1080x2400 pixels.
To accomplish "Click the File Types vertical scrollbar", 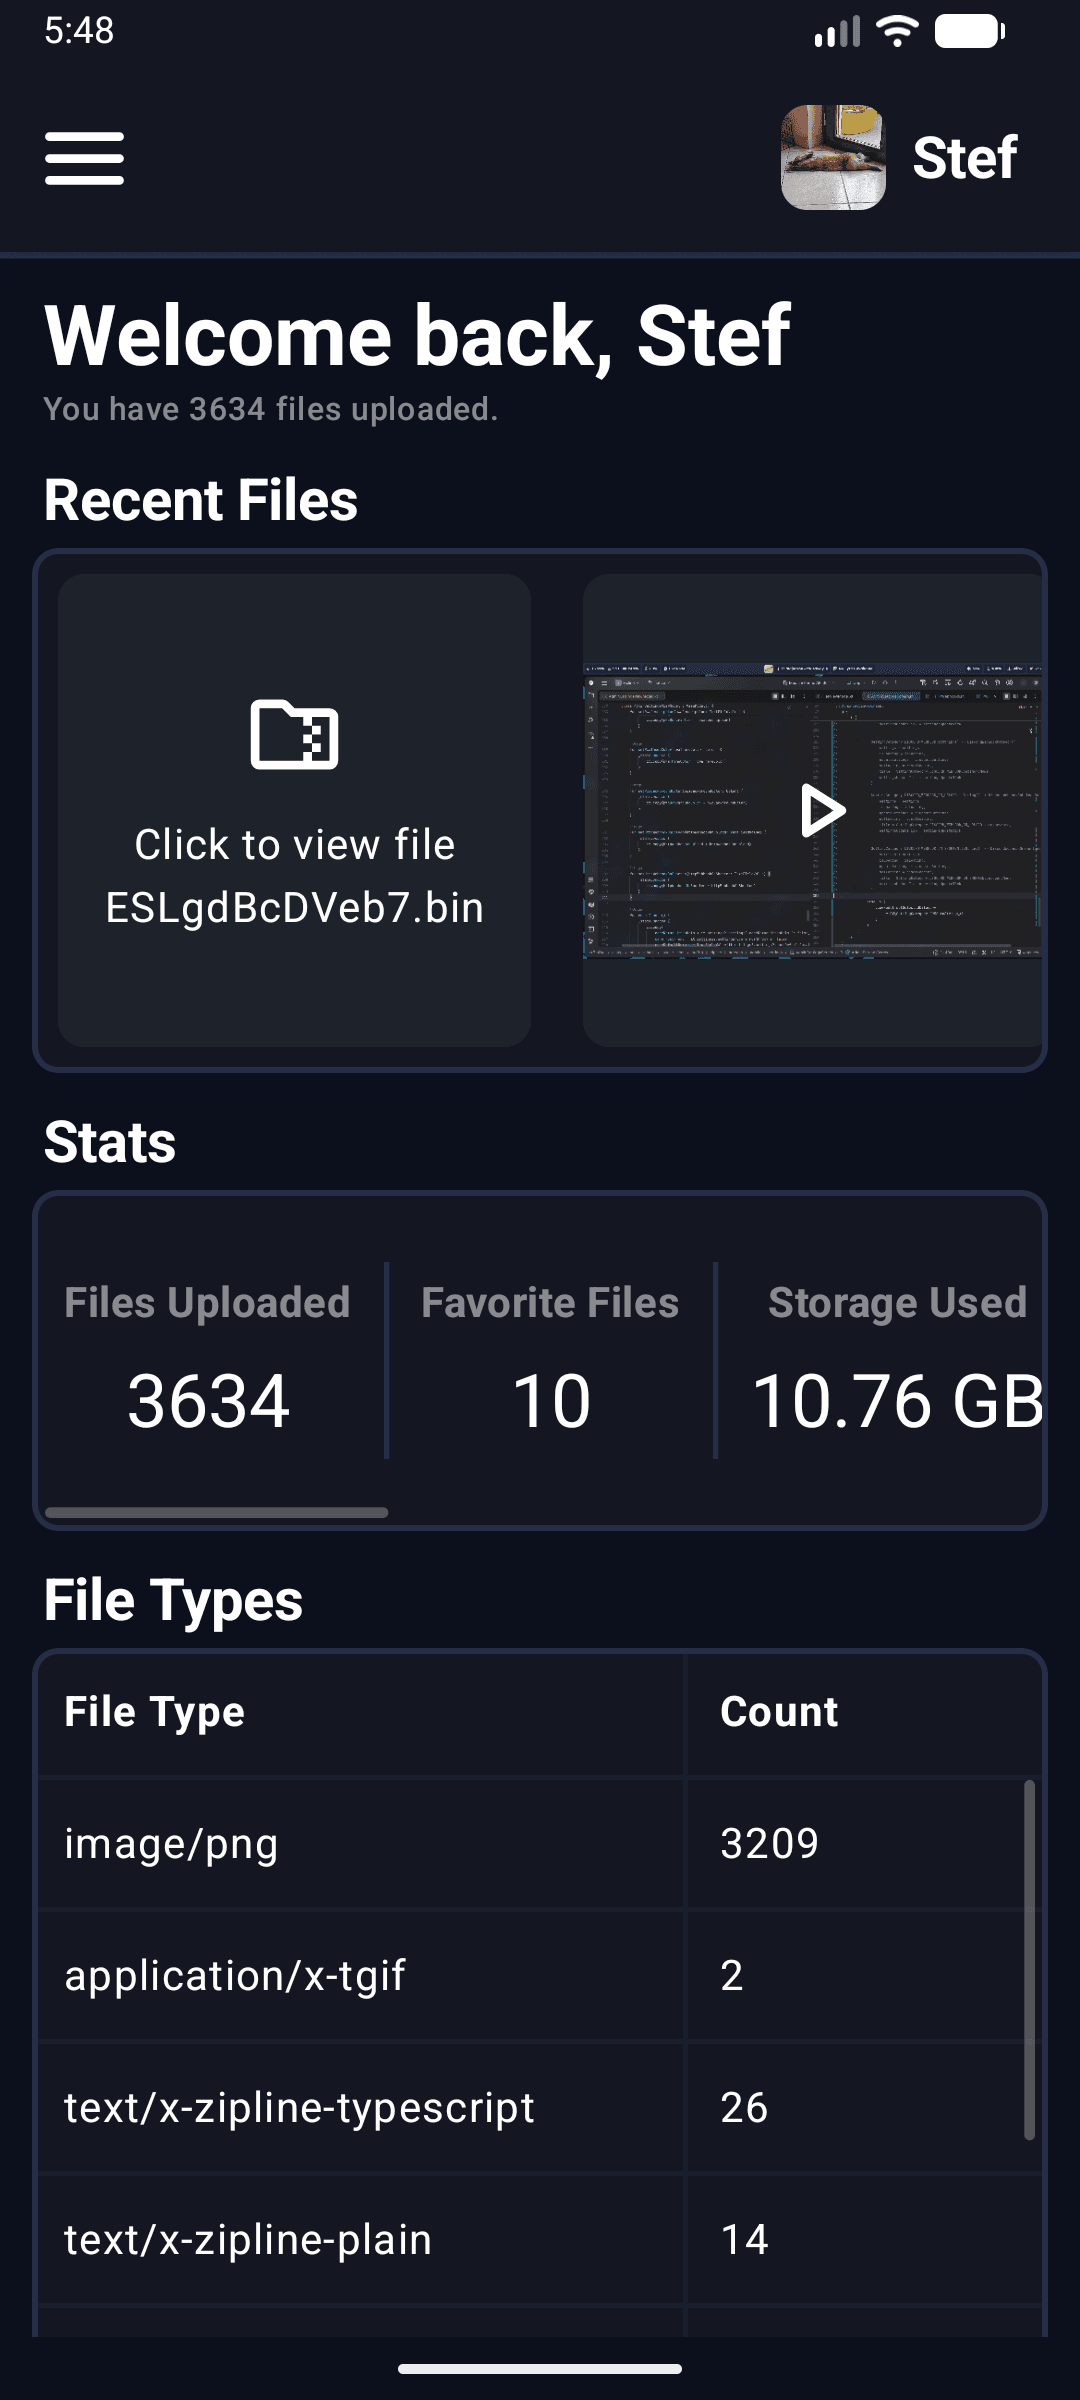I will (1029, 1959).
